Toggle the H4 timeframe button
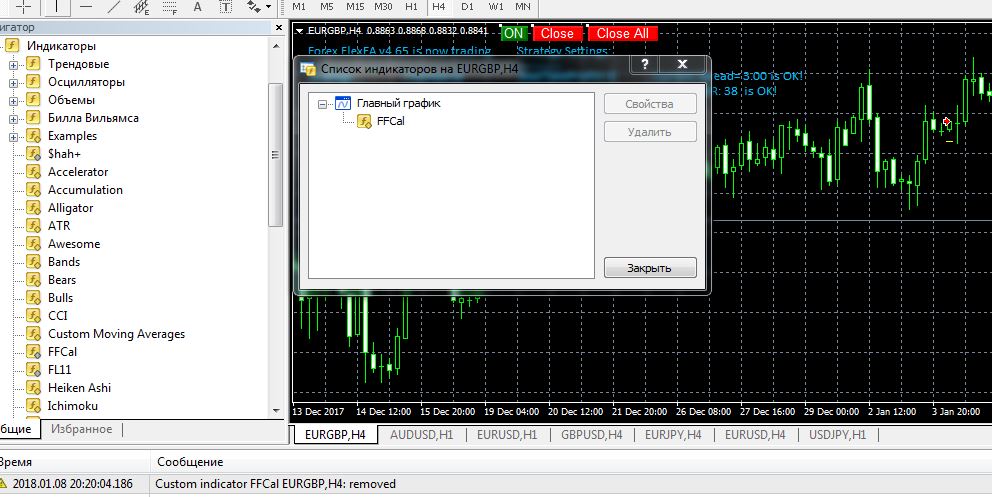The image size is (992, 497). tap(439, 6)
